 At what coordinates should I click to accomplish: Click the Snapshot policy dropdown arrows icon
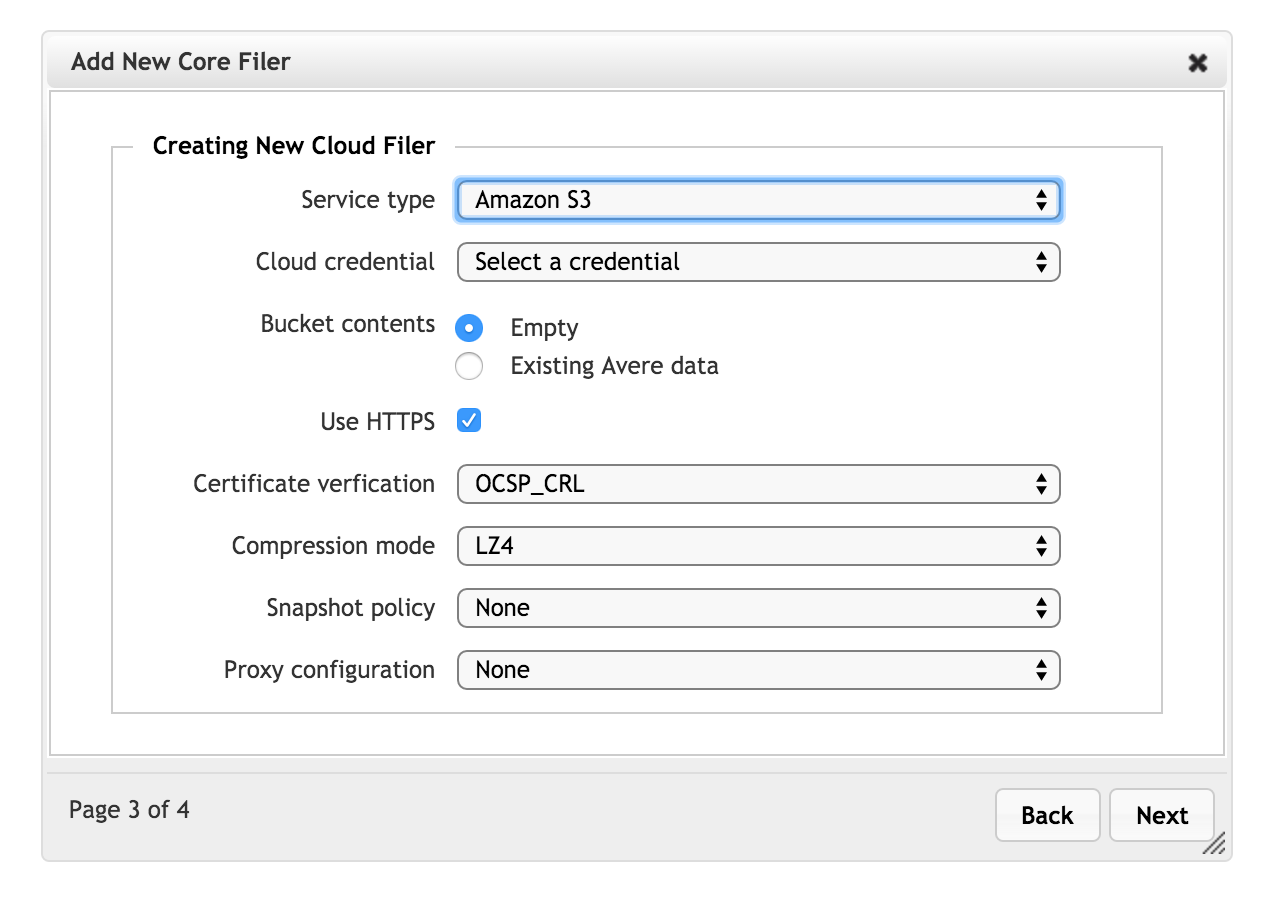point(1041,608)
